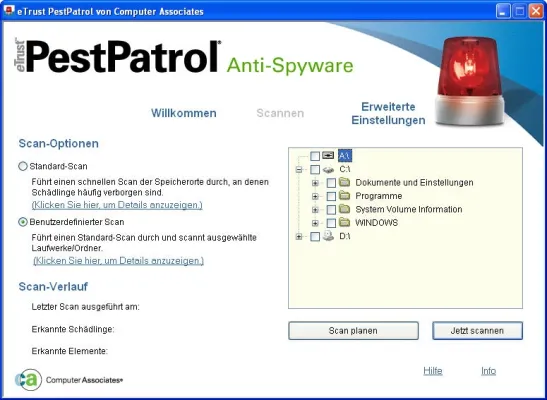Screen dimensions: 547x400
Task: Select the A:\ tree label
Action: coord(345,156)
